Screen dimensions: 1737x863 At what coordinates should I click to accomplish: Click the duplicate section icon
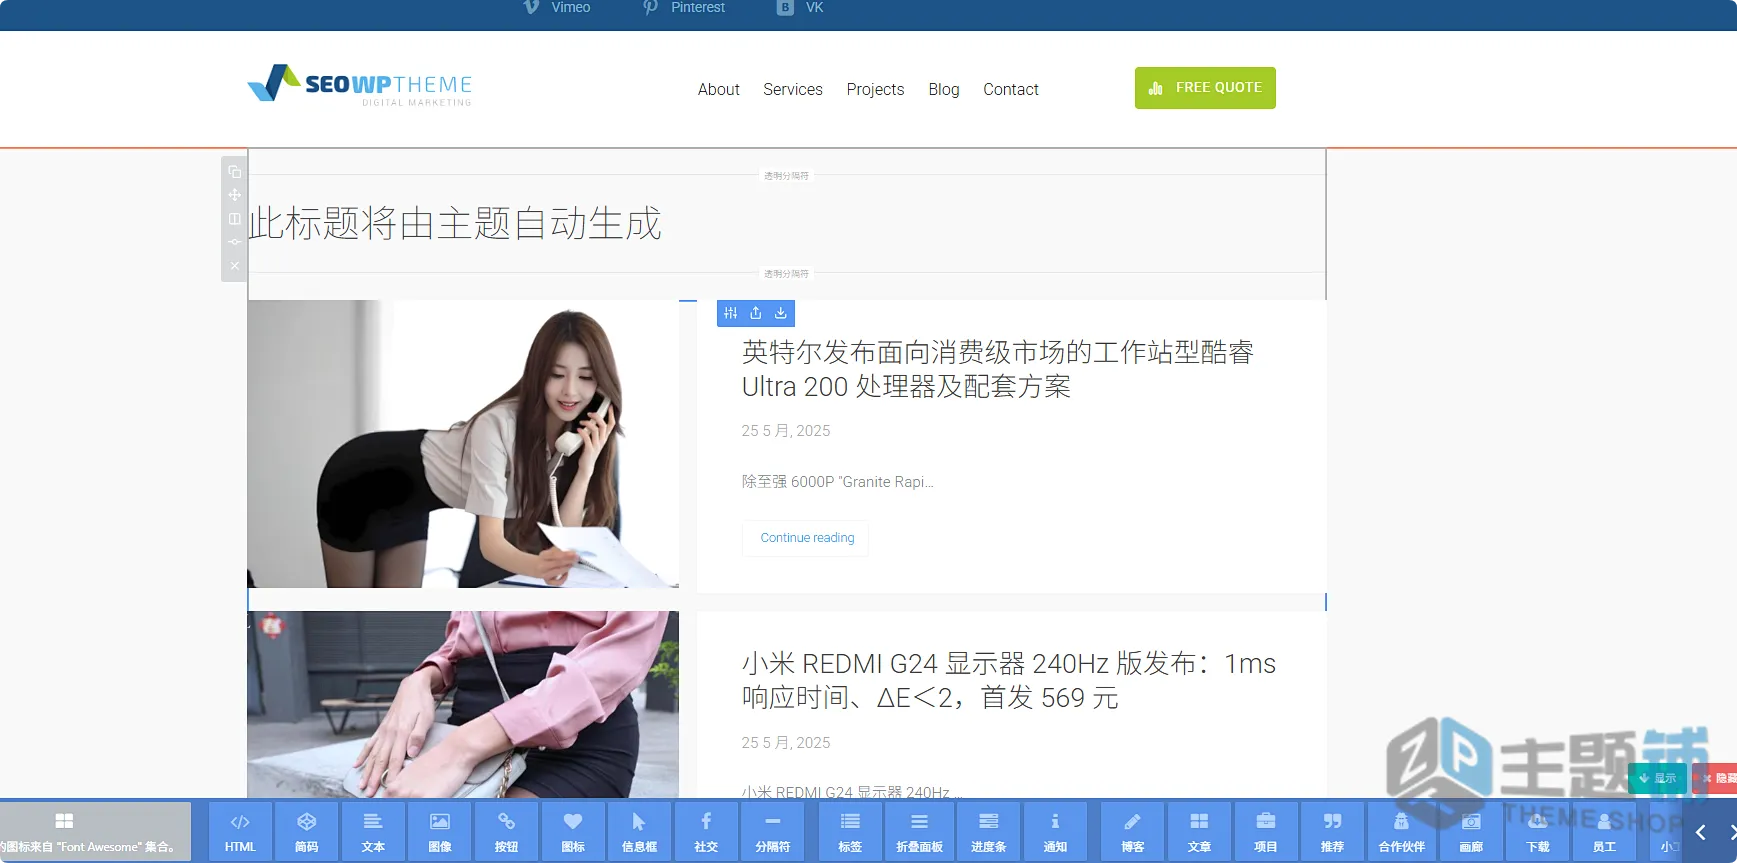pos(234,171)
